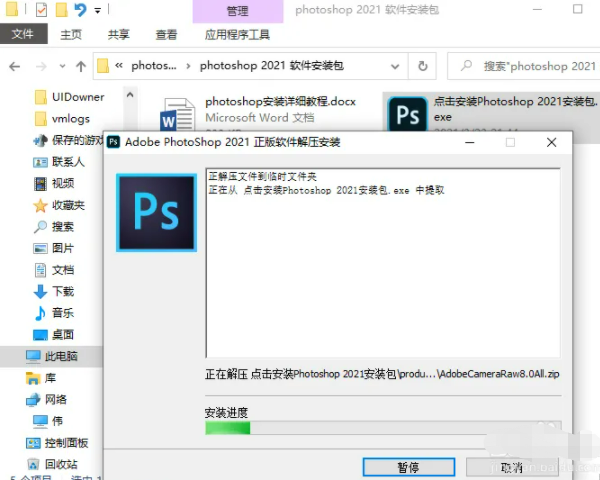Select the UIDowner folder in sidebar
The width and height of the screenshot is (600, 480).
point(69,97)
